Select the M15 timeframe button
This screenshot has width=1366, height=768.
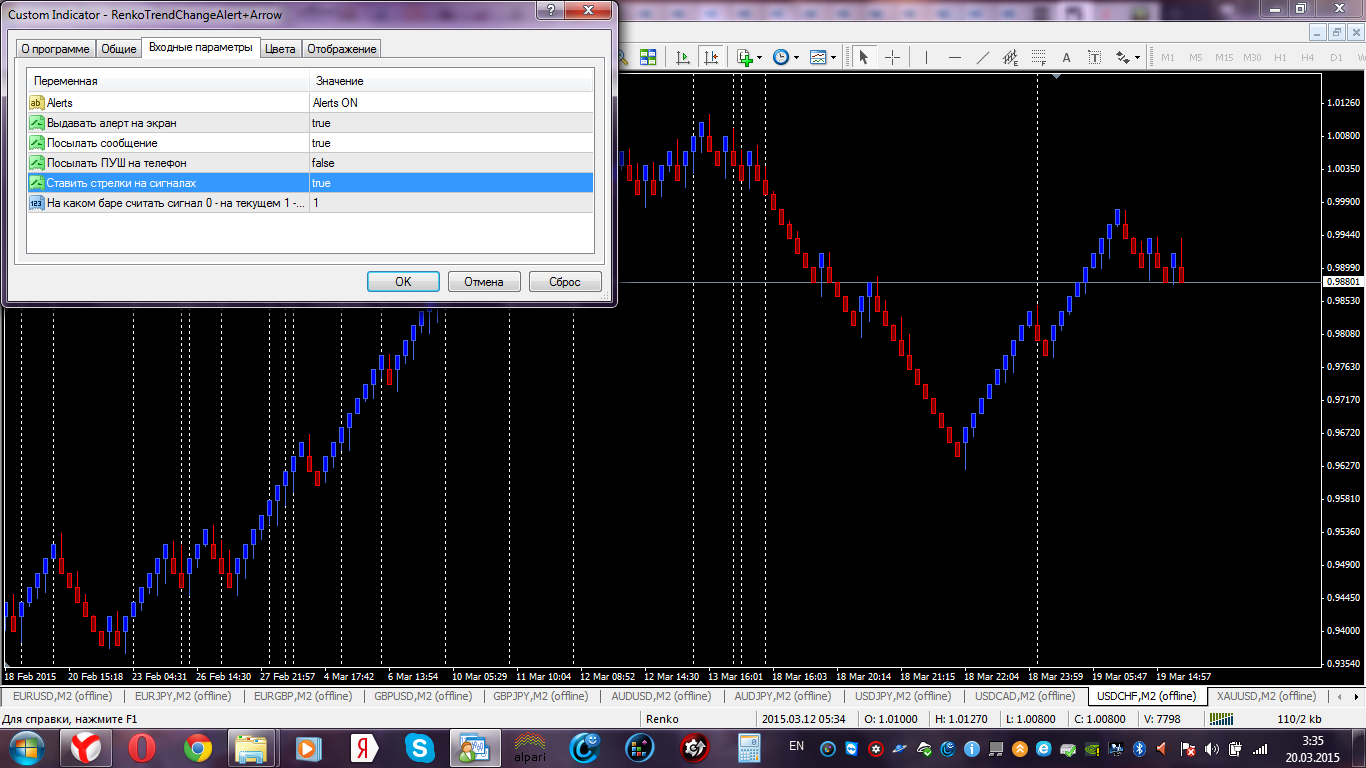tap(1224, 57)
